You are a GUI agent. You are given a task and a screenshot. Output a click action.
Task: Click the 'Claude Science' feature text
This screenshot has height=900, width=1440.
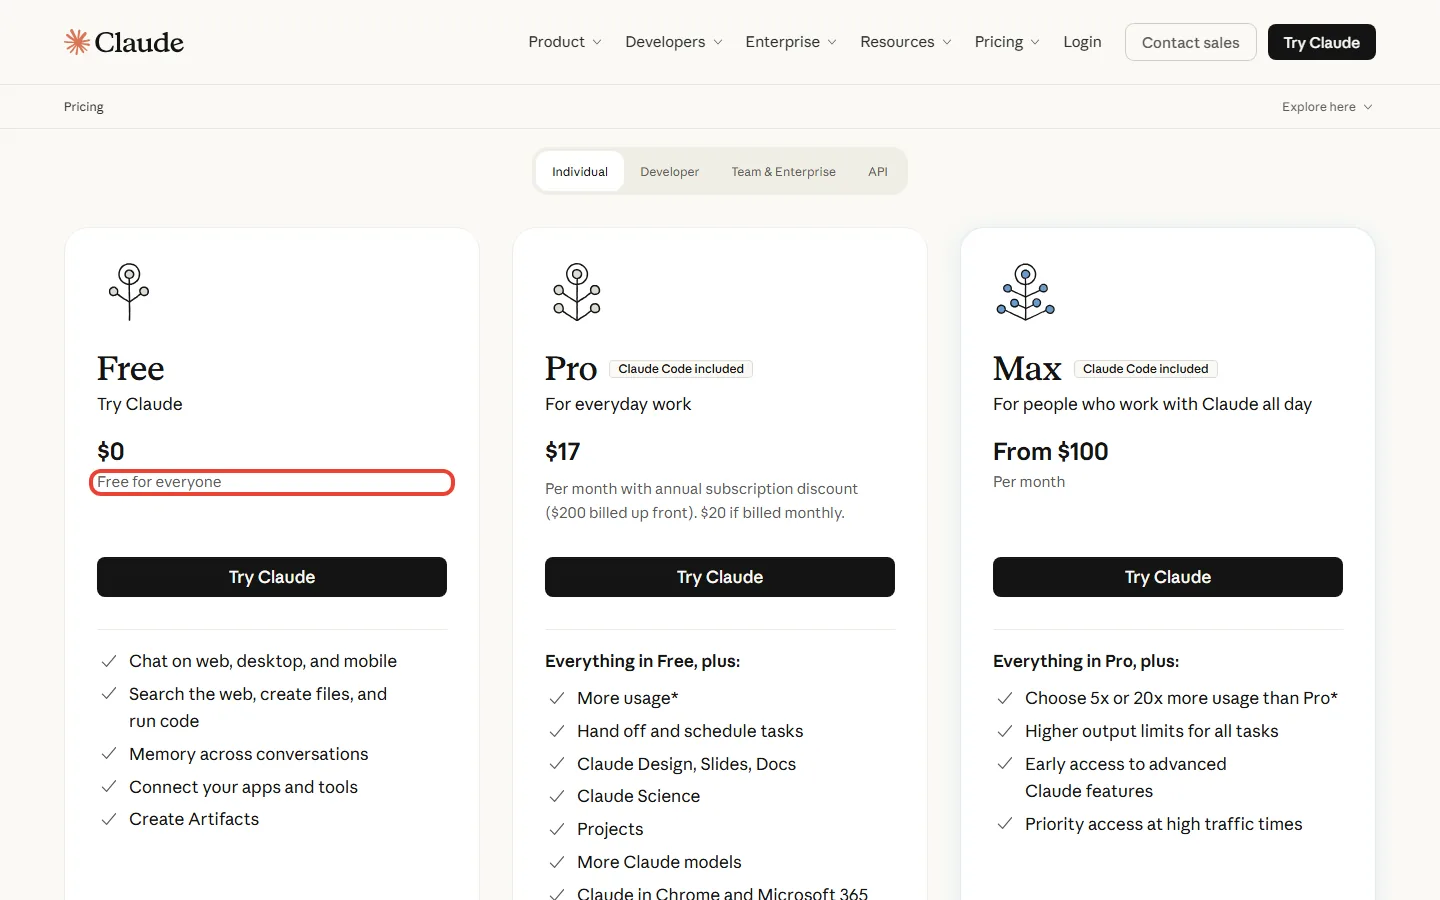pos(638,796)
